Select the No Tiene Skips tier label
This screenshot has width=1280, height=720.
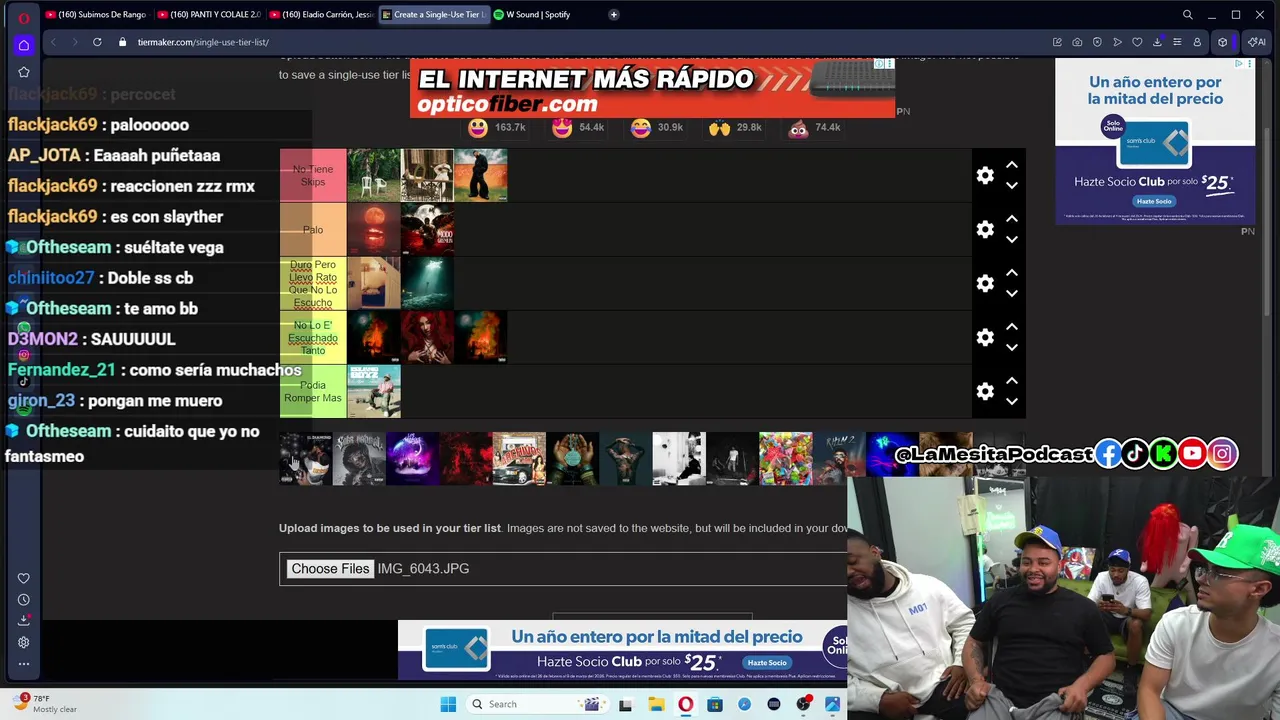click(x=313, y=175)
